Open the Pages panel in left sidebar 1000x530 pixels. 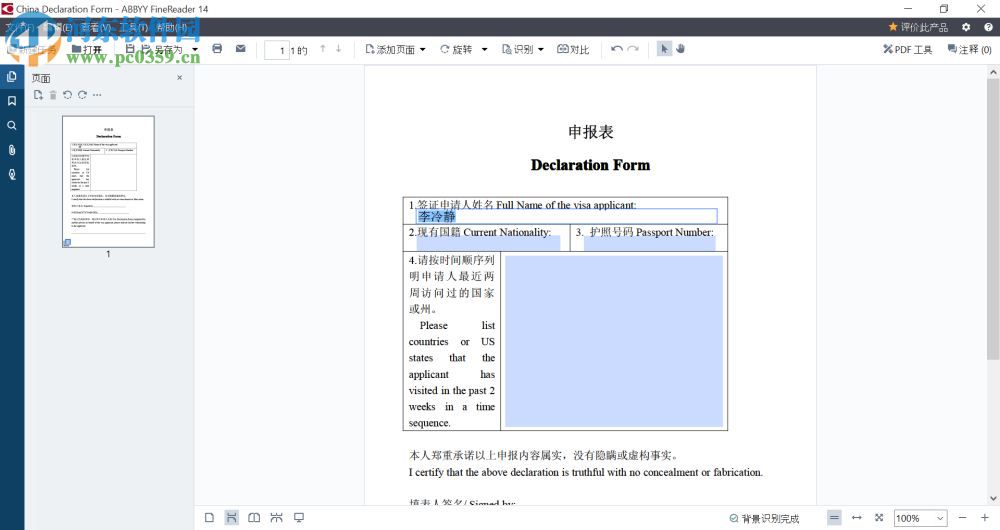[11, 77]
